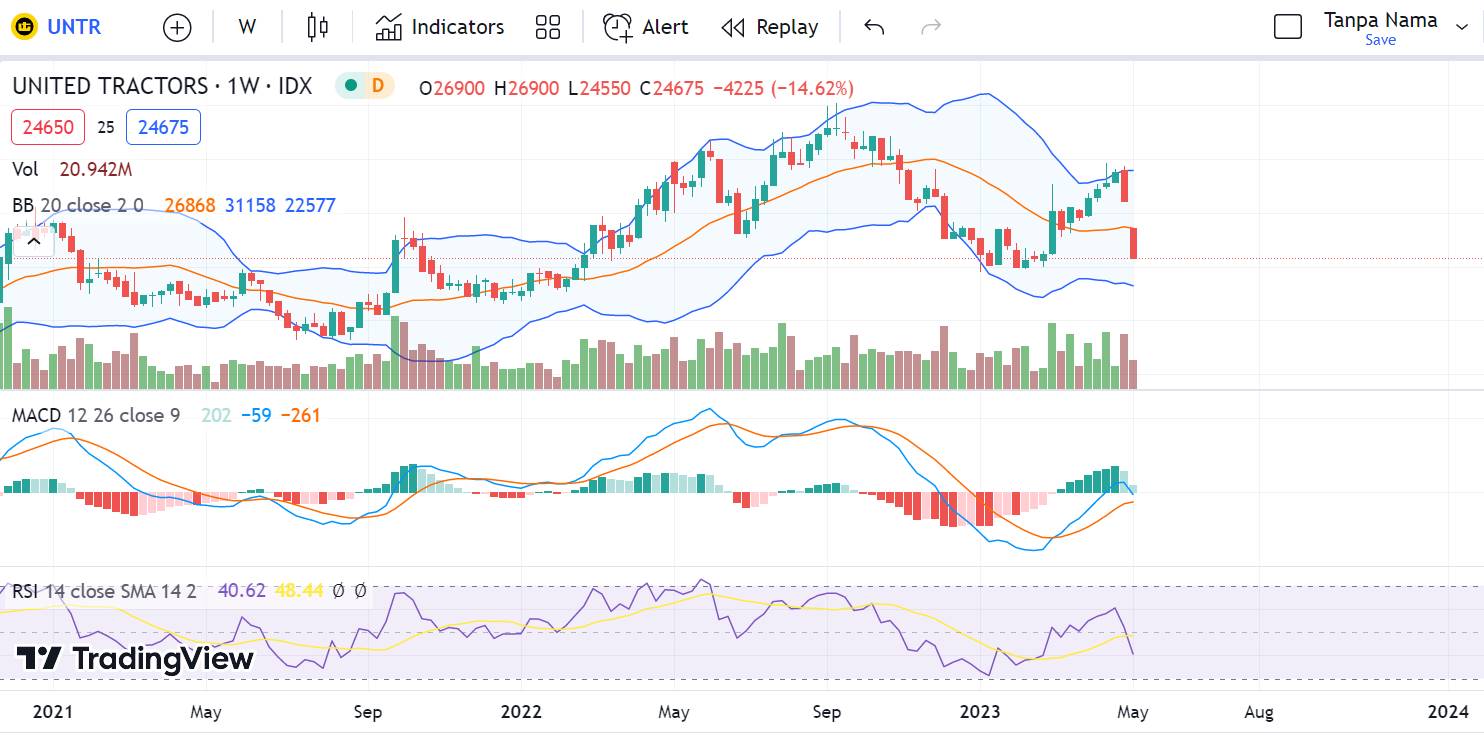Click the MACD histogram value 202
1484x742 pixels.
[x=216, y=415]
